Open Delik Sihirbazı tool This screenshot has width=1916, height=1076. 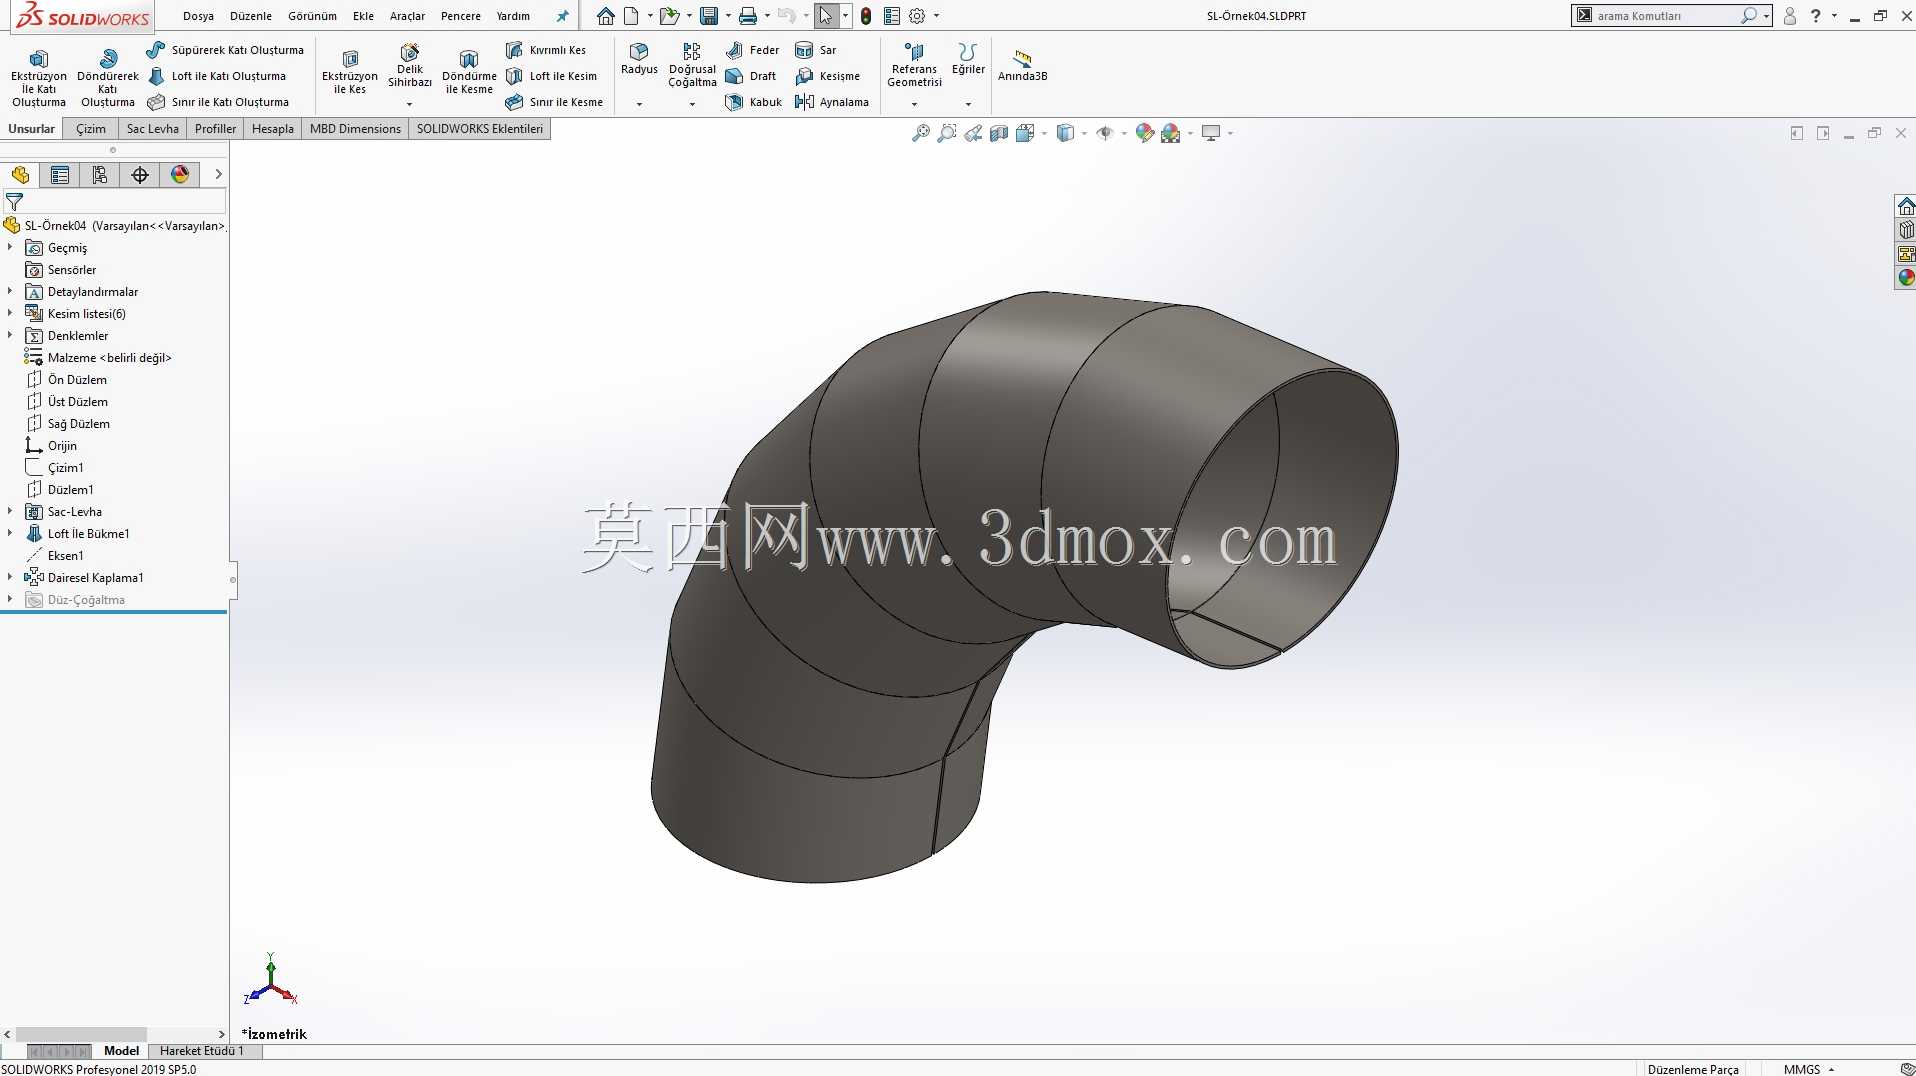tap(410, 66)
